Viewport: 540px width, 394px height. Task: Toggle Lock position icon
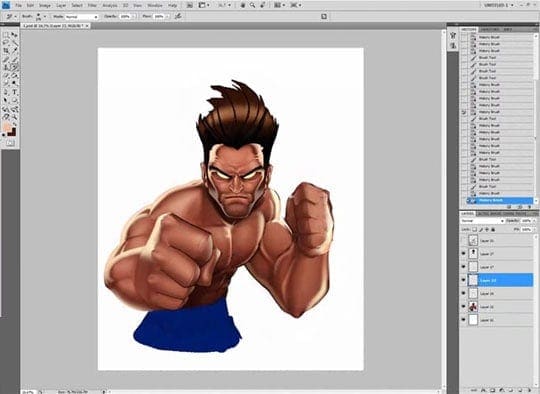click(487, 229)
